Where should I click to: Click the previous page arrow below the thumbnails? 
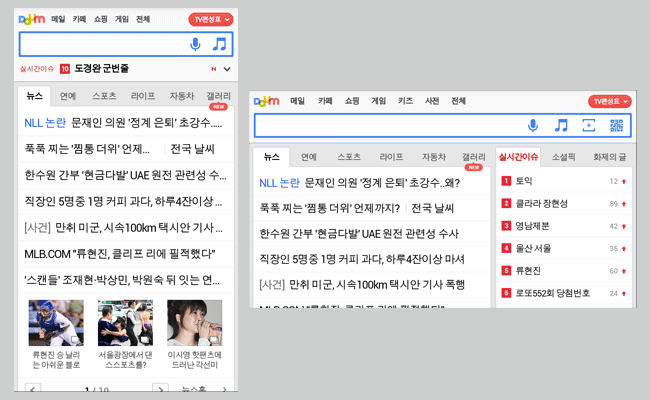click(35, 388)
